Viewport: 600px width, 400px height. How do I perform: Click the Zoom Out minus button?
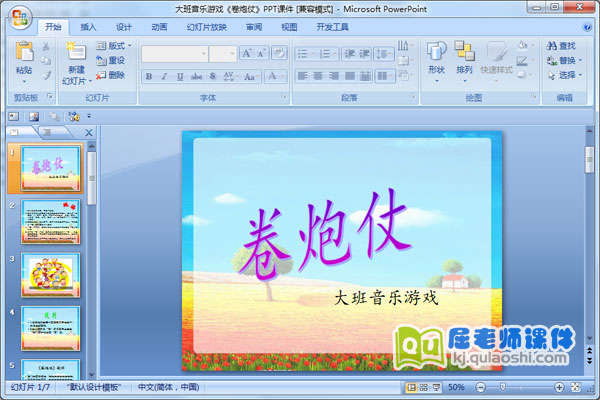481,387
